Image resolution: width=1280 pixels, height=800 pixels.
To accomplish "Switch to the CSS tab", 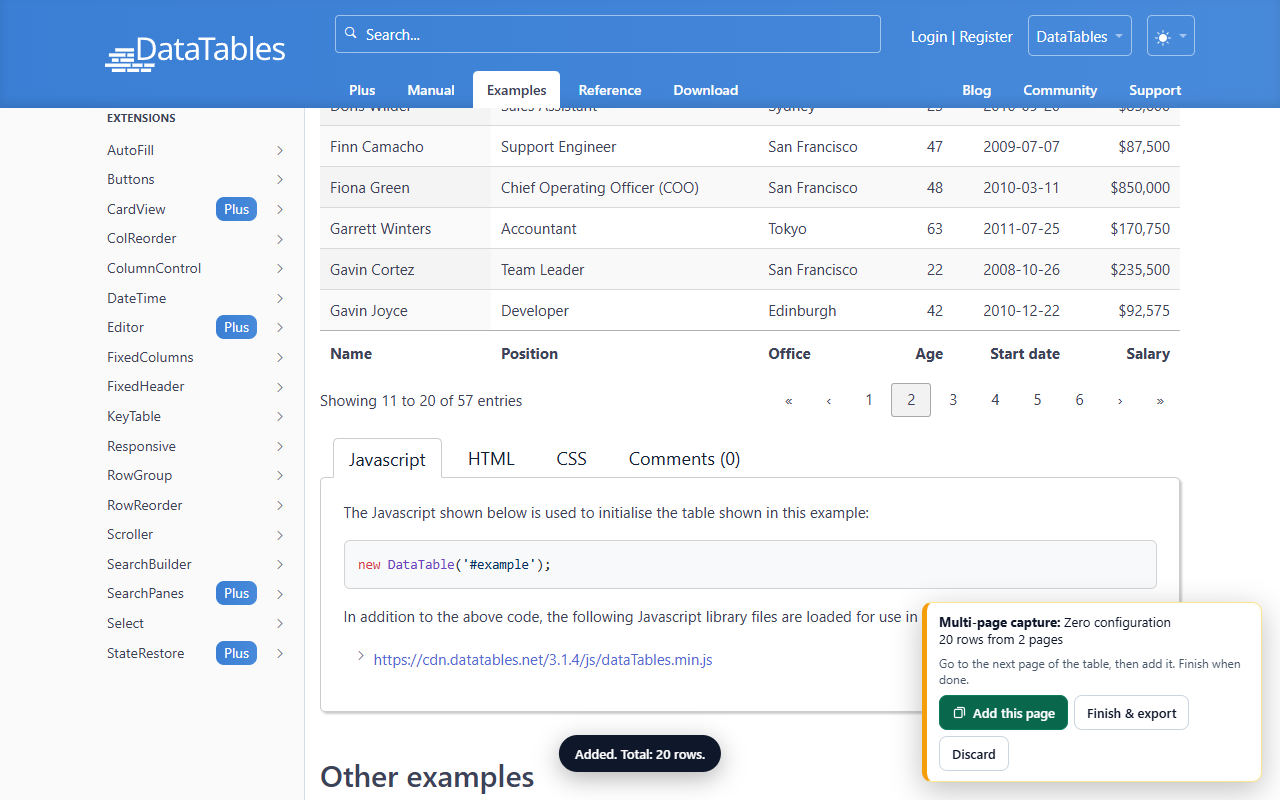I will 571,459.
